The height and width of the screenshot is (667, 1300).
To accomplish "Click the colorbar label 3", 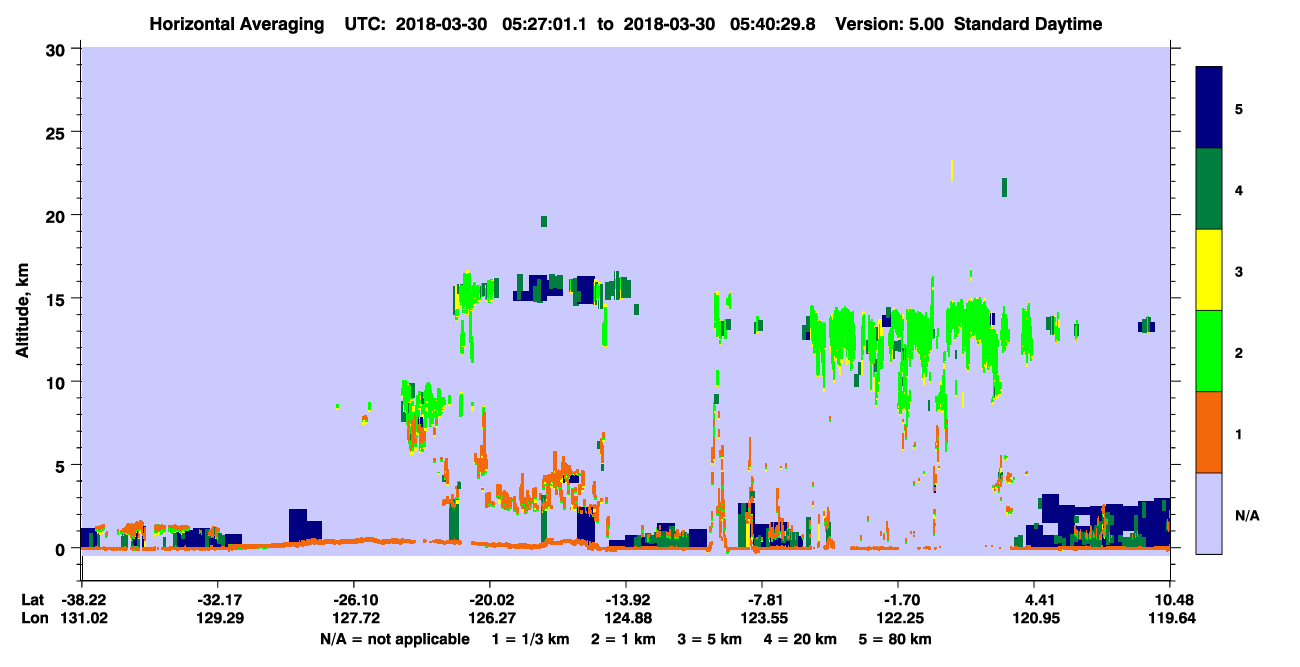I will coord(1239,270).
